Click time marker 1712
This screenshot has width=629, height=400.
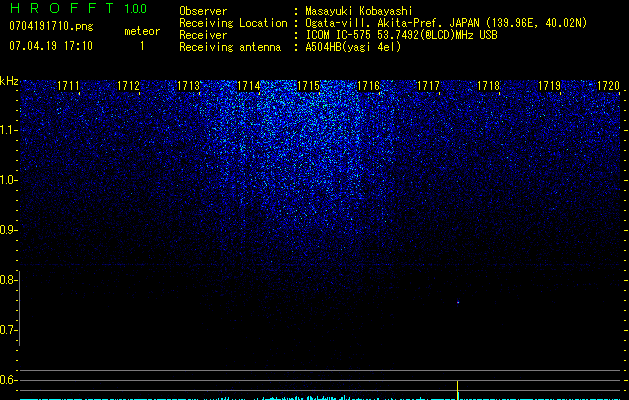click(x=128, y=86)
